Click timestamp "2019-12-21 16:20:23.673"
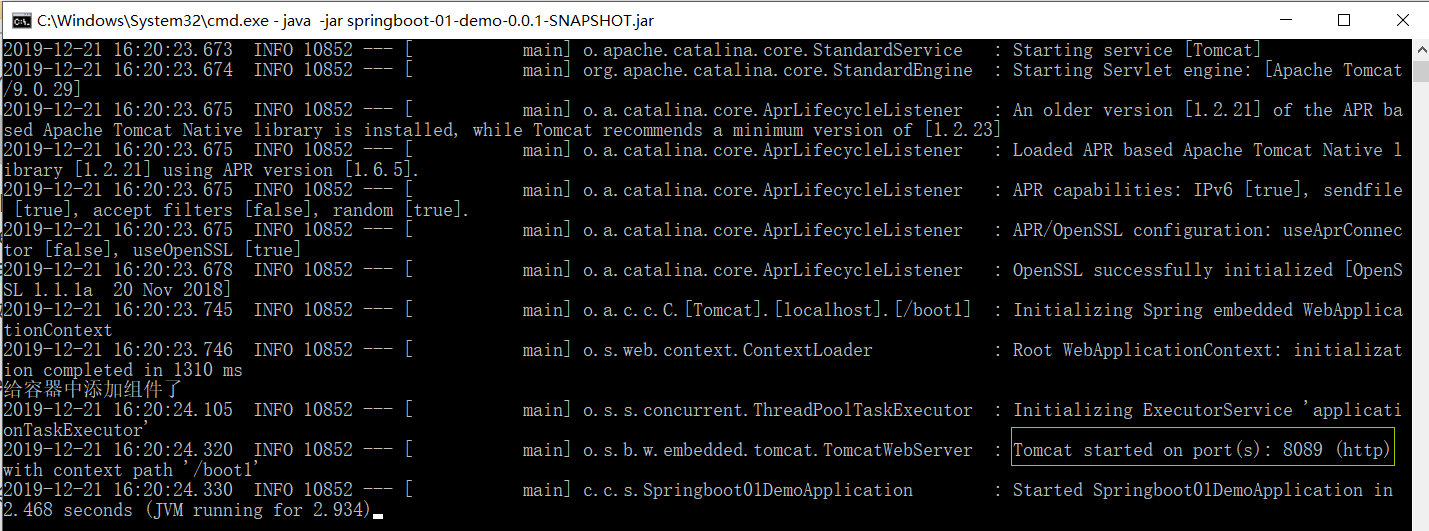 (x=118, y=50)
